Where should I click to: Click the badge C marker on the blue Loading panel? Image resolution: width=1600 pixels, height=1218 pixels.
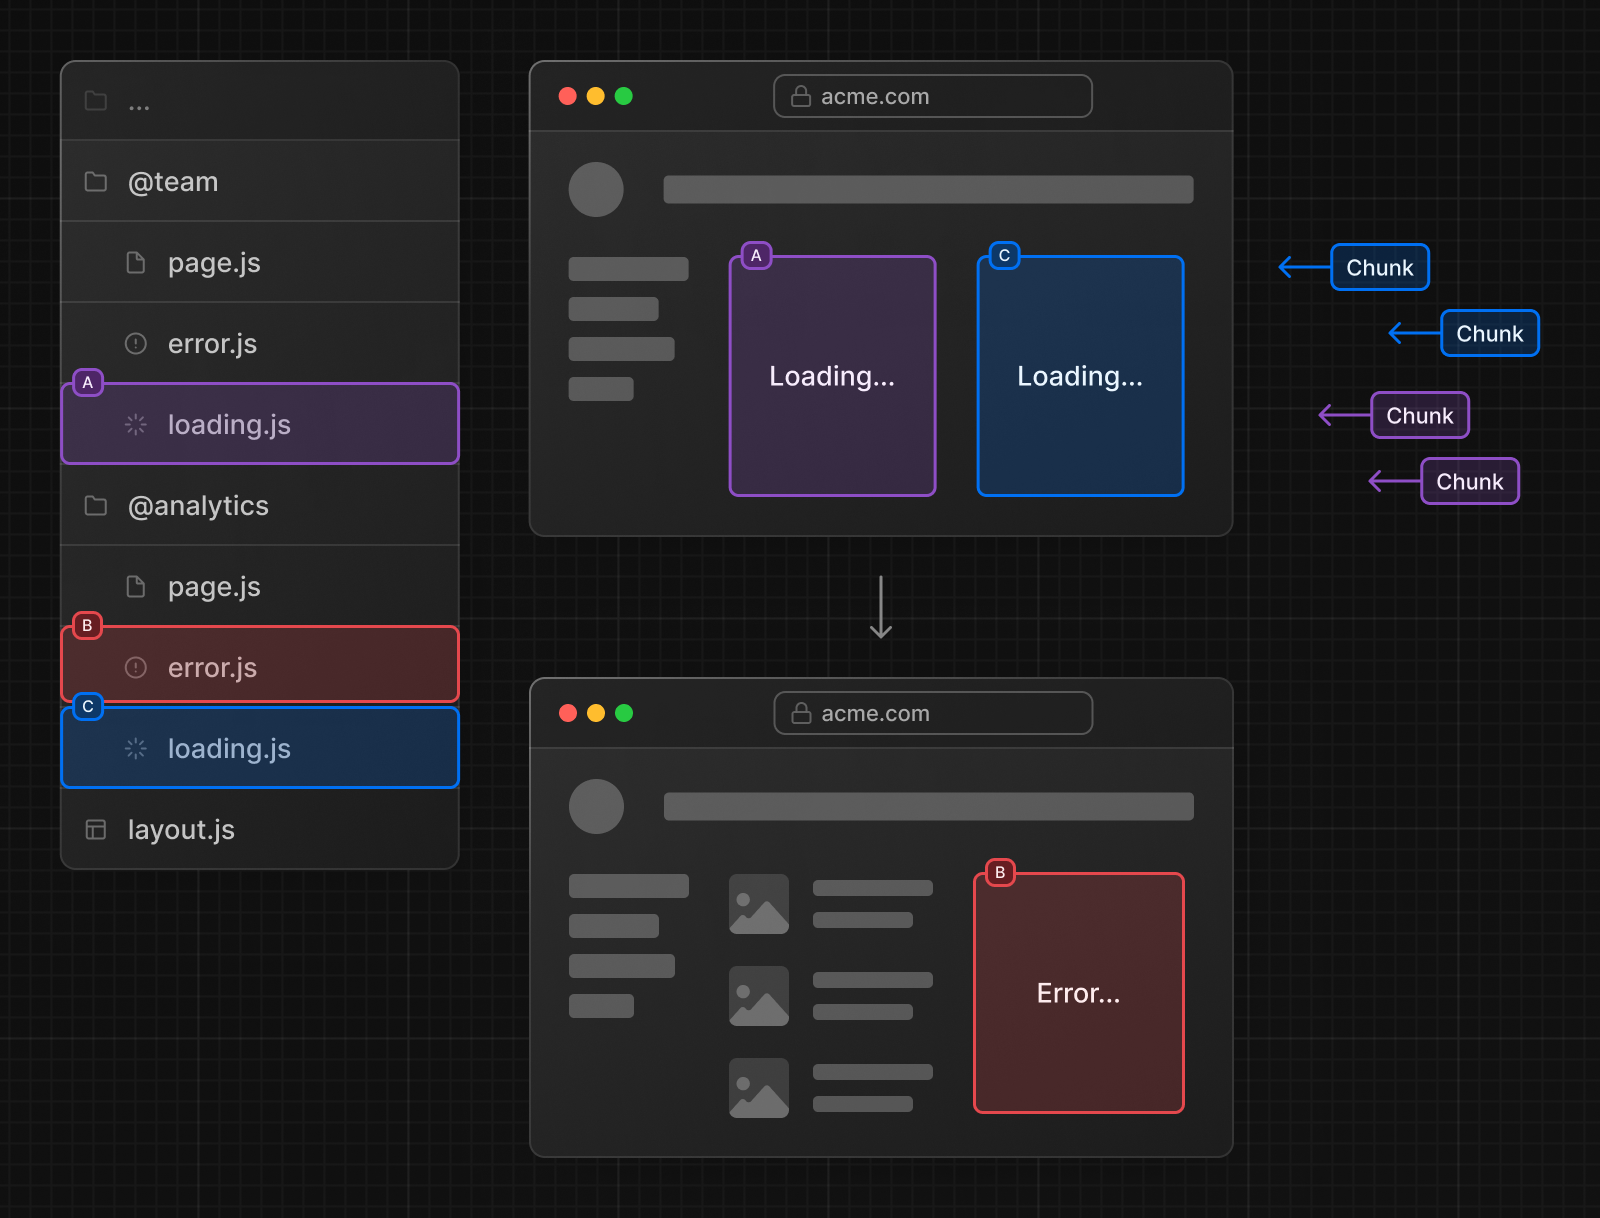1004,255
